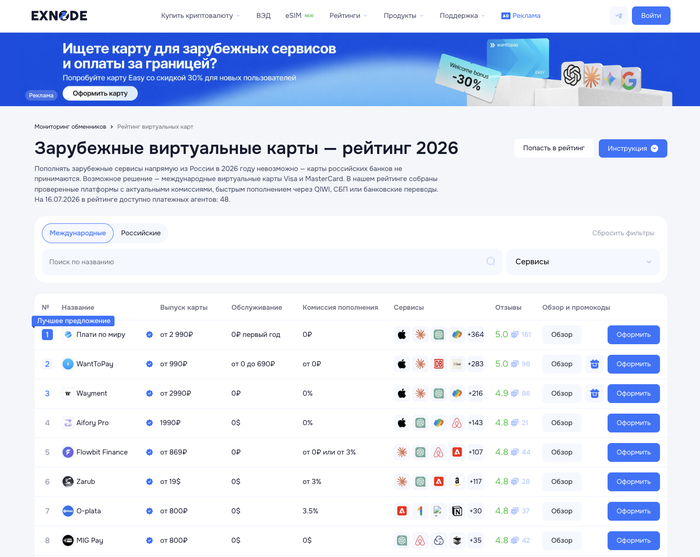Select the Международные filter toggle
Image resolution: width=700 pixels, height=557 pixels.
(78, 233)
